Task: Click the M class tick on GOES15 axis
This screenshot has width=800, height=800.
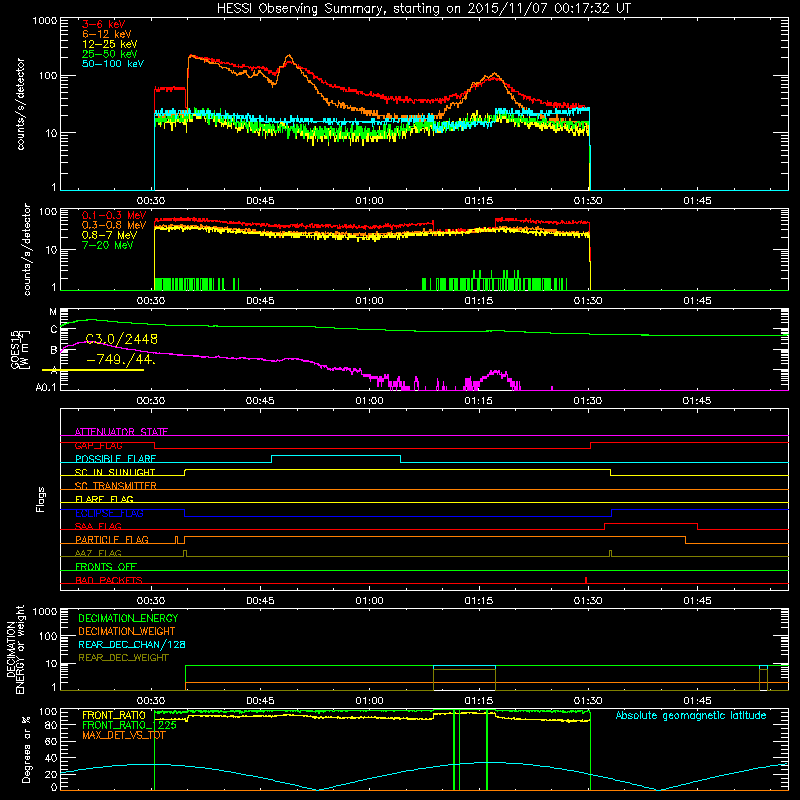Action: (x=53, y=312)
